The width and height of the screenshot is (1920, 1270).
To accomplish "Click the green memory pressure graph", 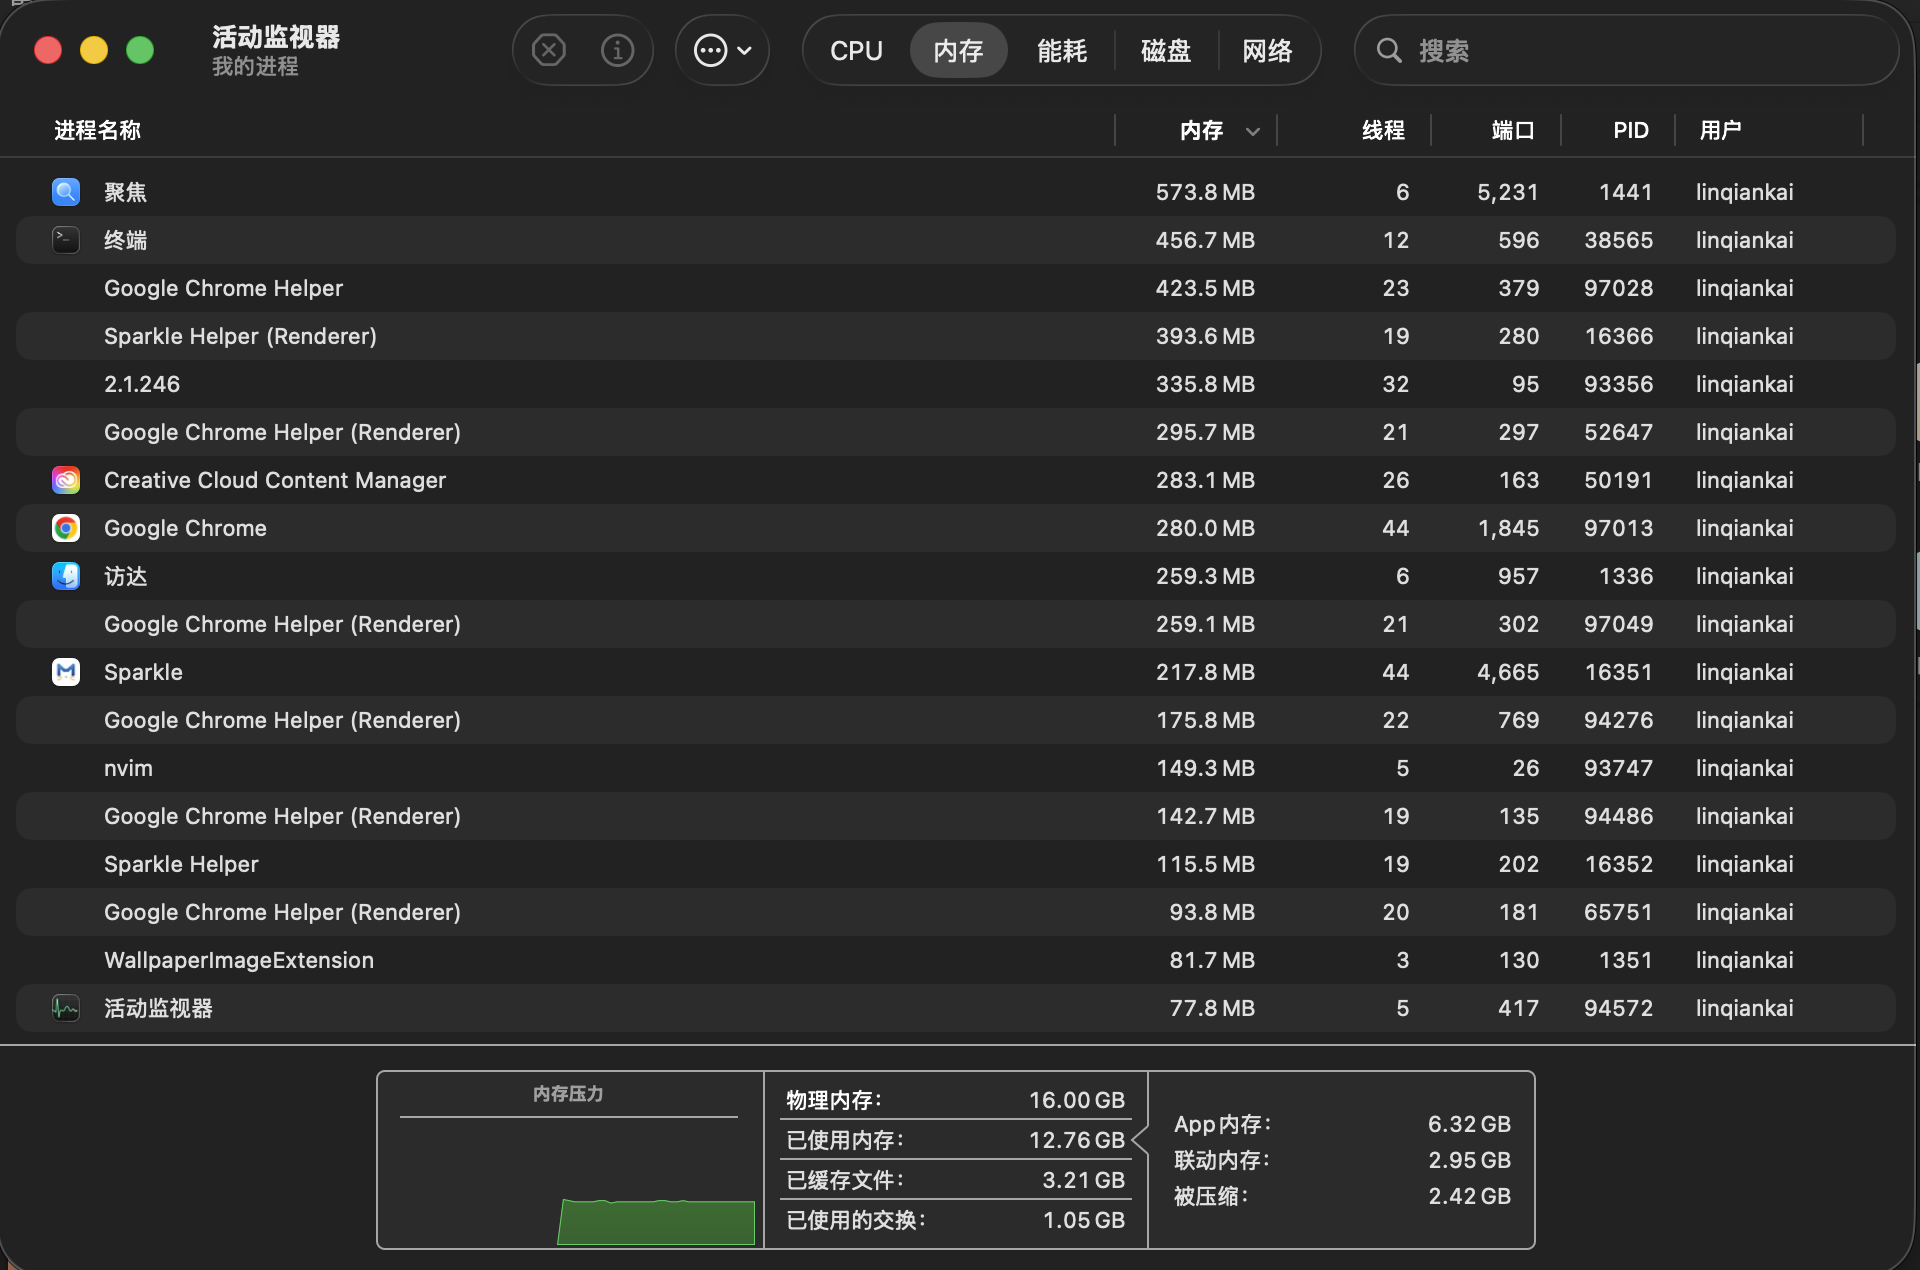I will click(x=656, y=1222).
